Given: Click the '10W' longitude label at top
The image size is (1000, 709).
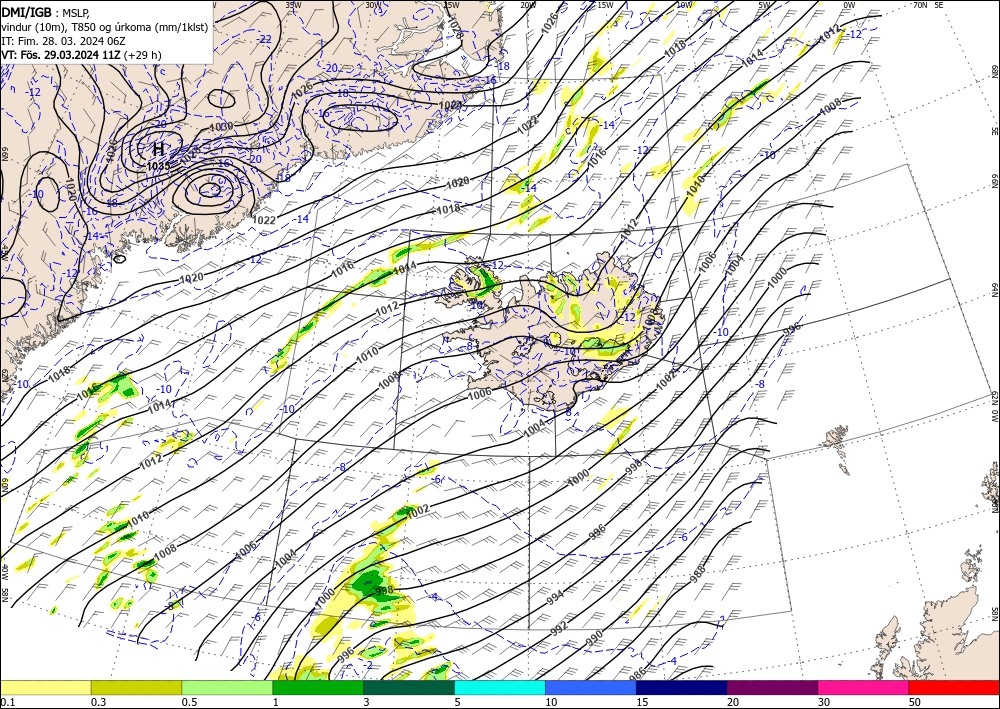Looking at the screenshot, I should tap(684, 5).
